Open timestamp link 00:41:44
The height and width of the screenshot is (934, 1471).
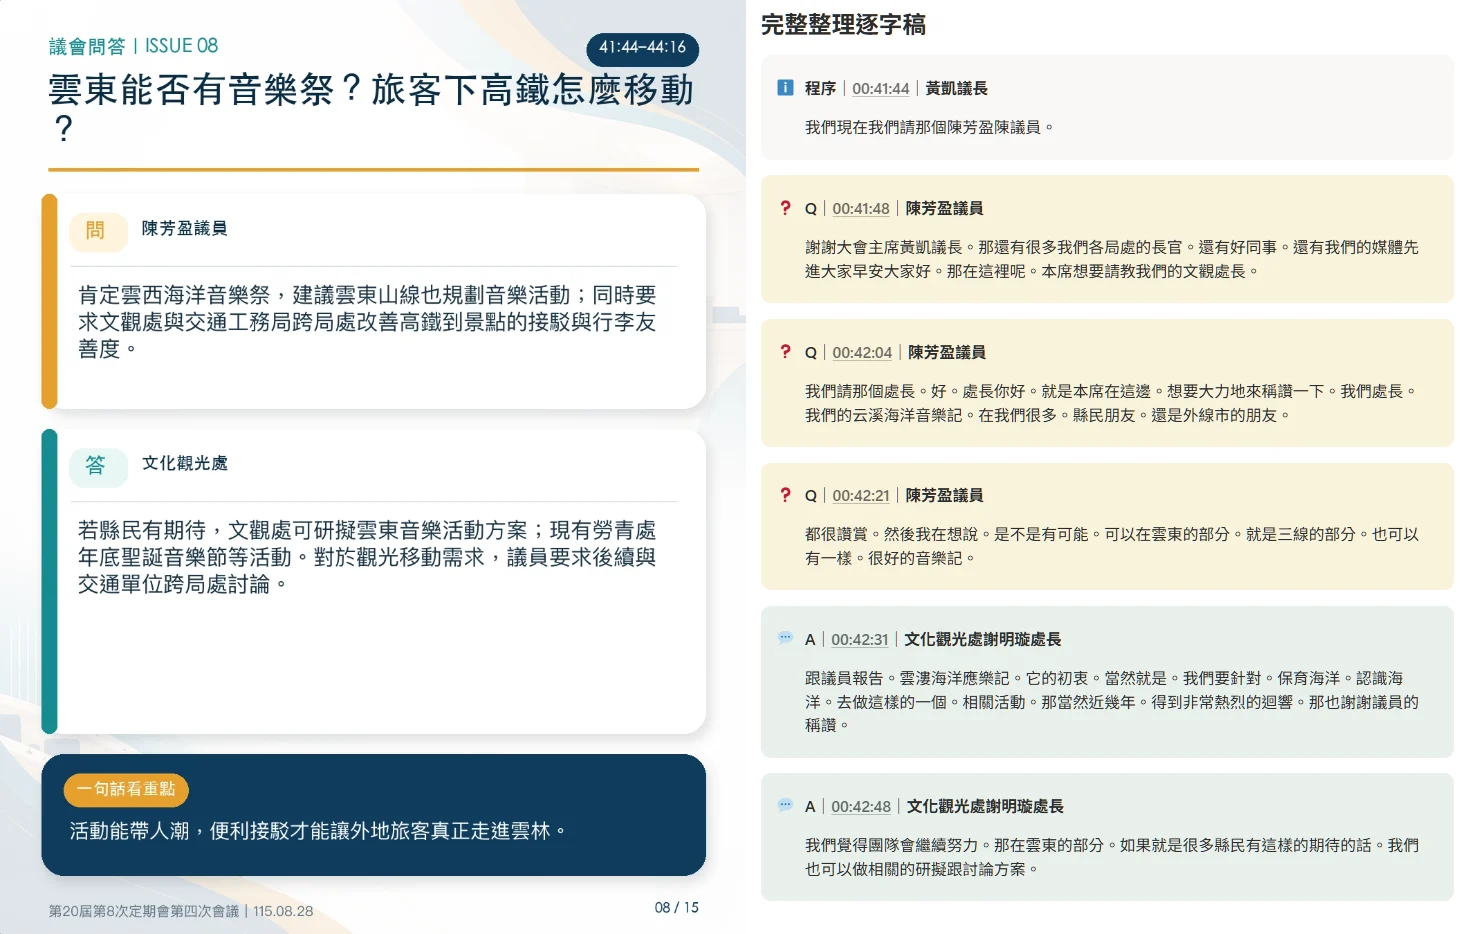(880, 88)
